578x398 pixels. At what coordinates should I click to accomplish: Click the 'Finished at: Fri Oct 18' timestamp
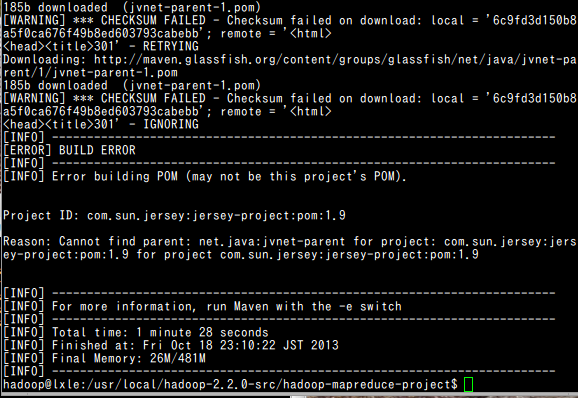[195, 345]
